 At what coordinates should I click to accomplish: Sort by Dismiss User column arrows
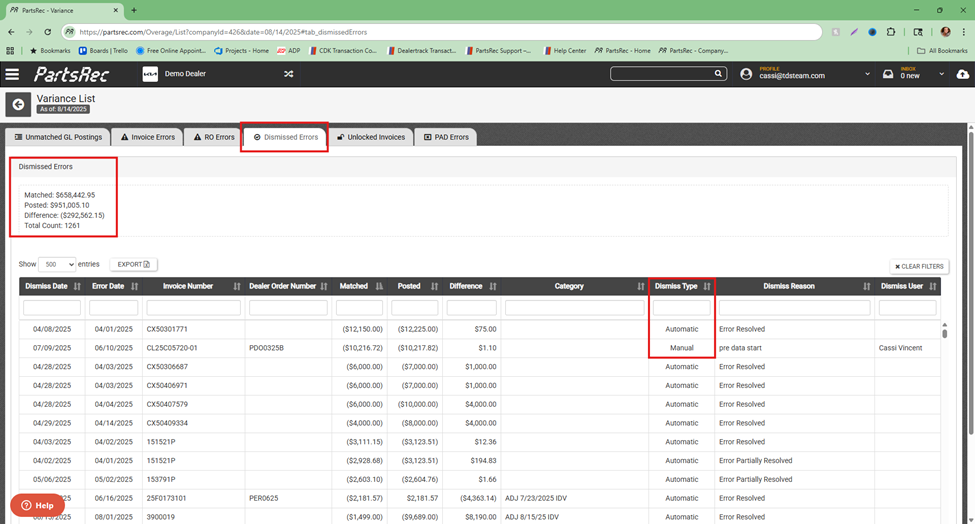[933, 287]
